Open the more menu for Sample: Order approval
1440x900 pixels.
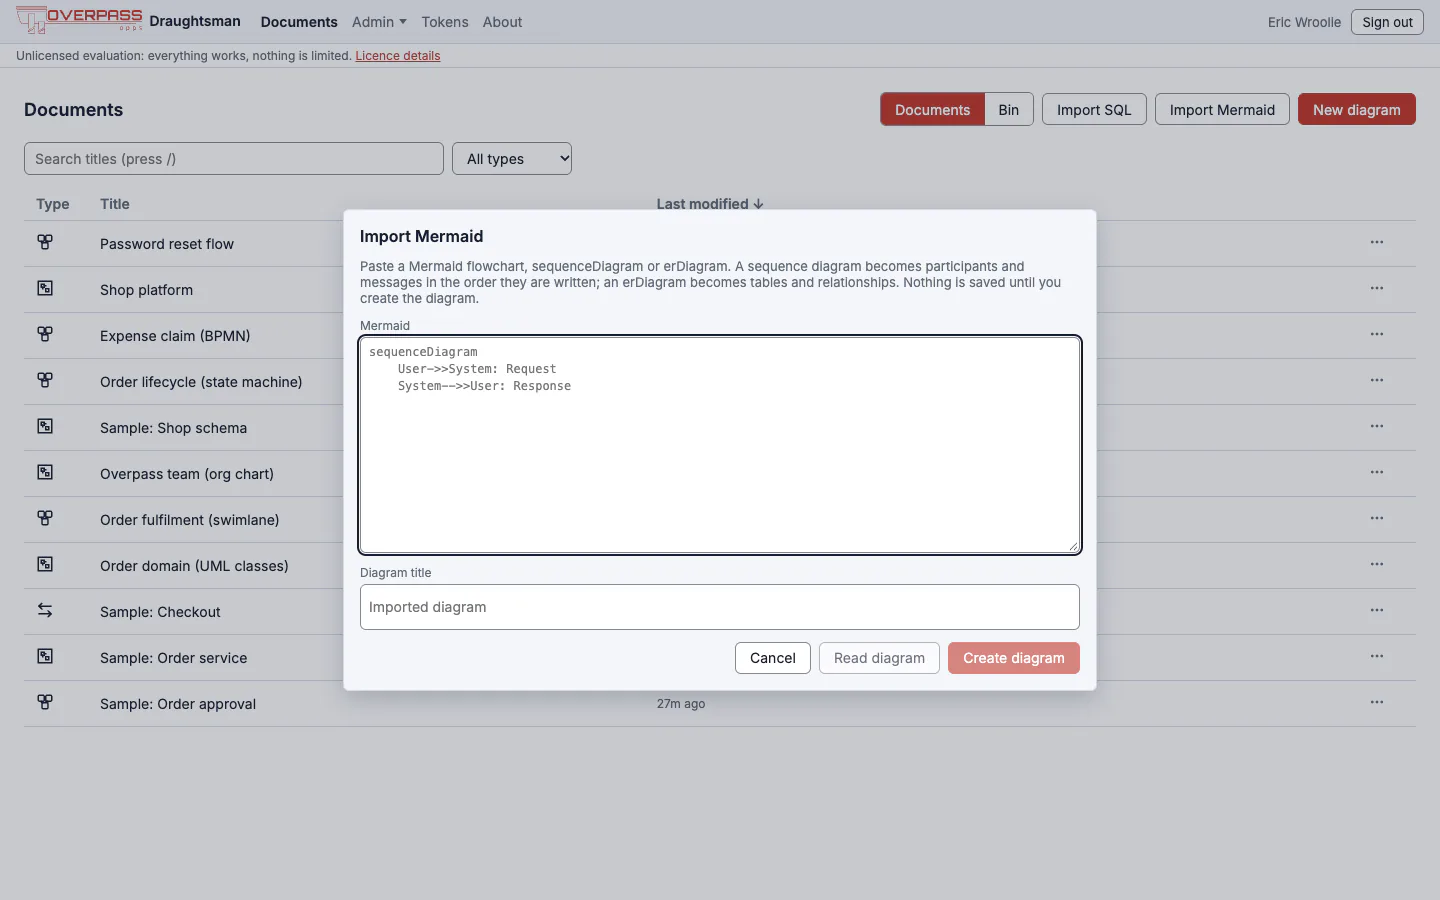[1377, 702]
